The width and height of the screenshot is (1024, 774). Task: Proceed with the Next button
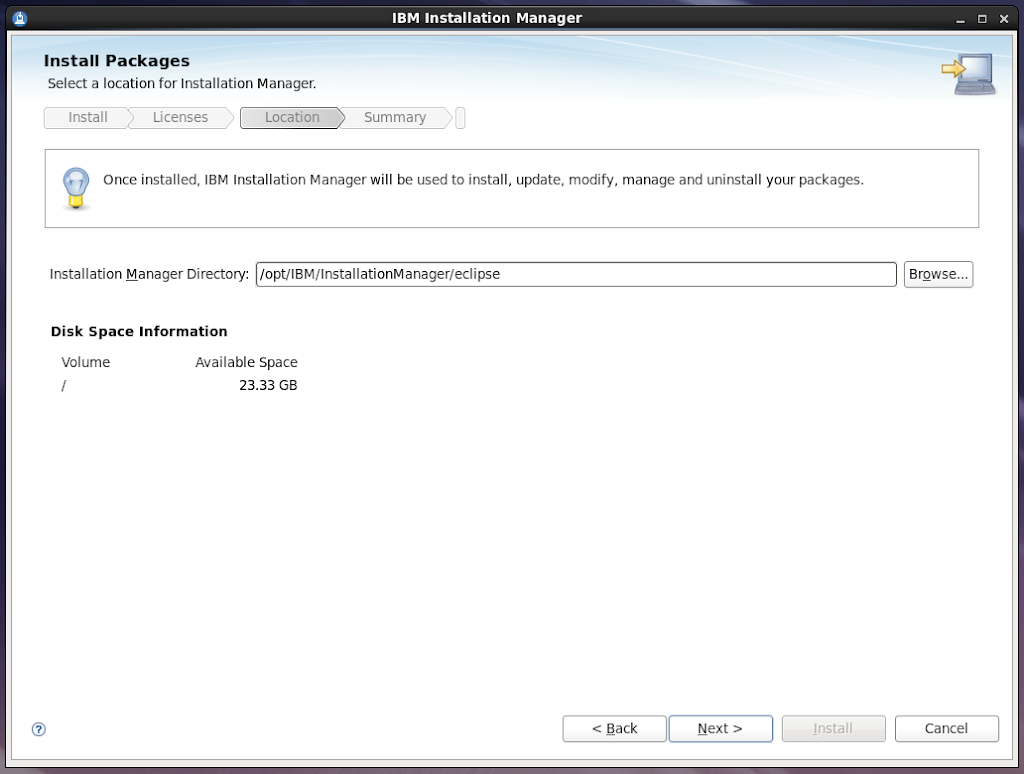(x=720, y=729)
